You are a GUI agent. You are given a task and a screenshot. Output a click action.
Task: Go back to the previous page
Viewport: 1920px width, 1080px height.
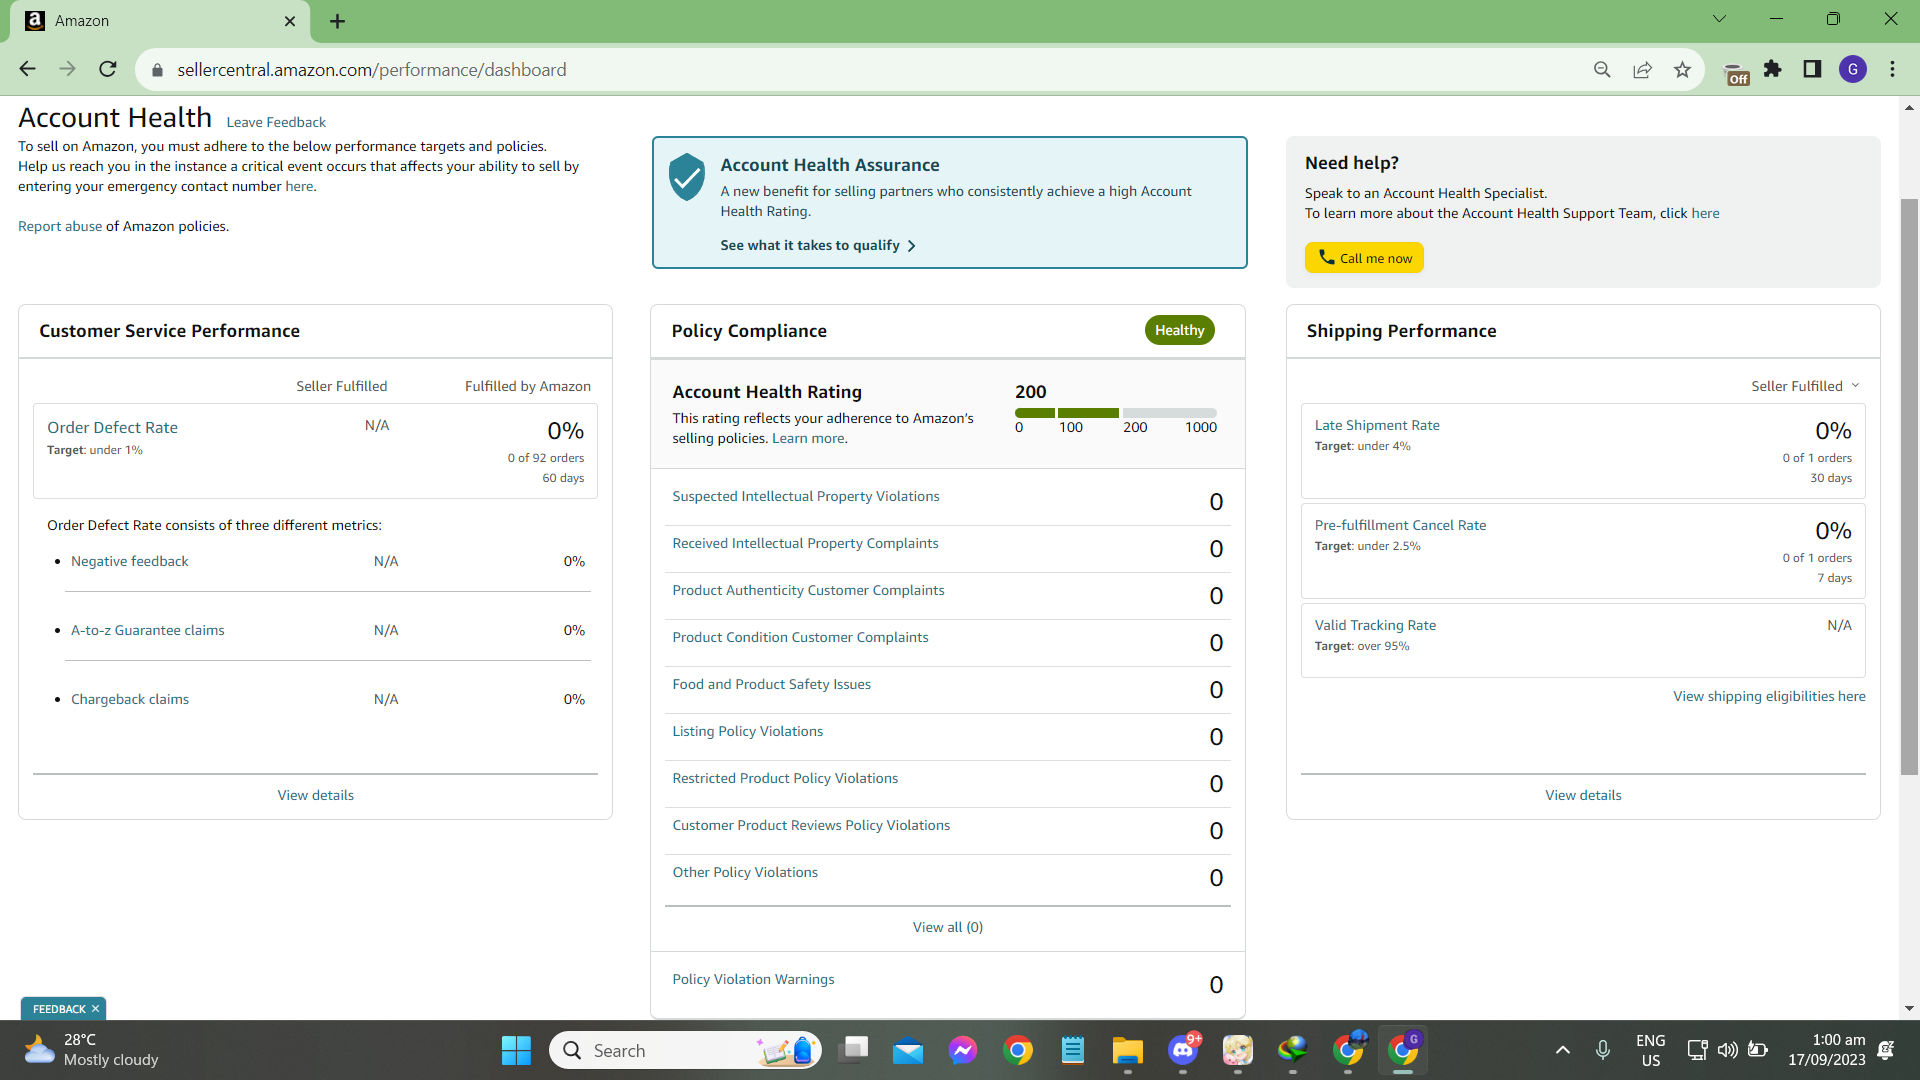click(27, 69)
